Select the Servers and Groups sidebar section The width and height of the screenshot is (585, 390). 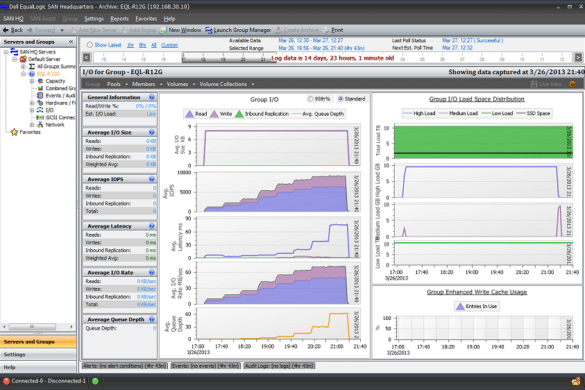click(38, 341)
